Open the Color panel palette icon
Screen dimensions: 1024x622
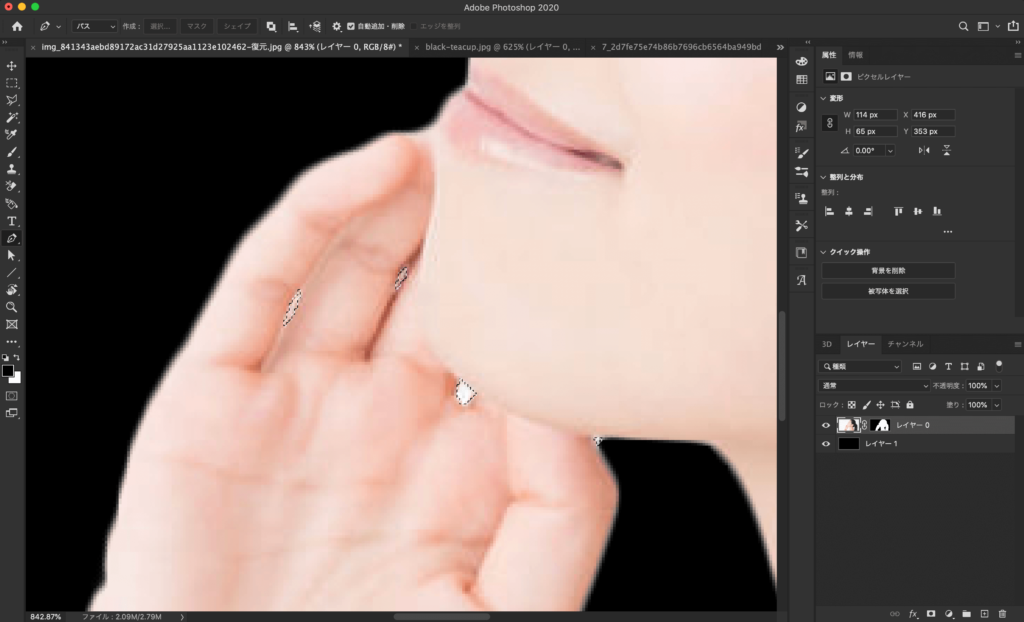801,61
